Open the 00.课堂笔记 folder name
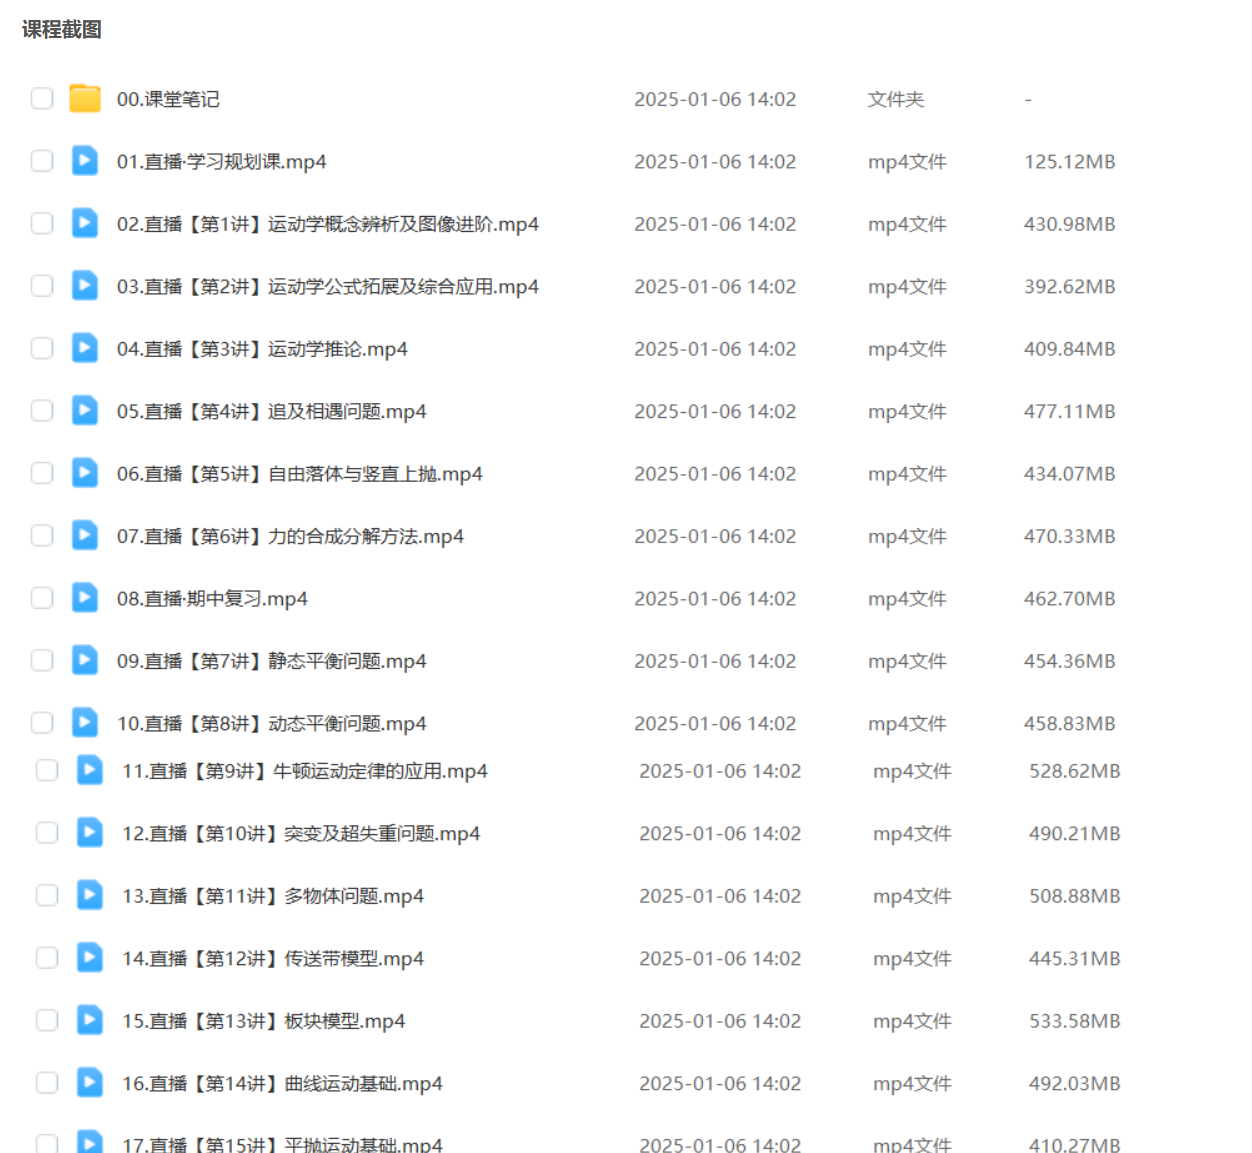 click(168, 99)
